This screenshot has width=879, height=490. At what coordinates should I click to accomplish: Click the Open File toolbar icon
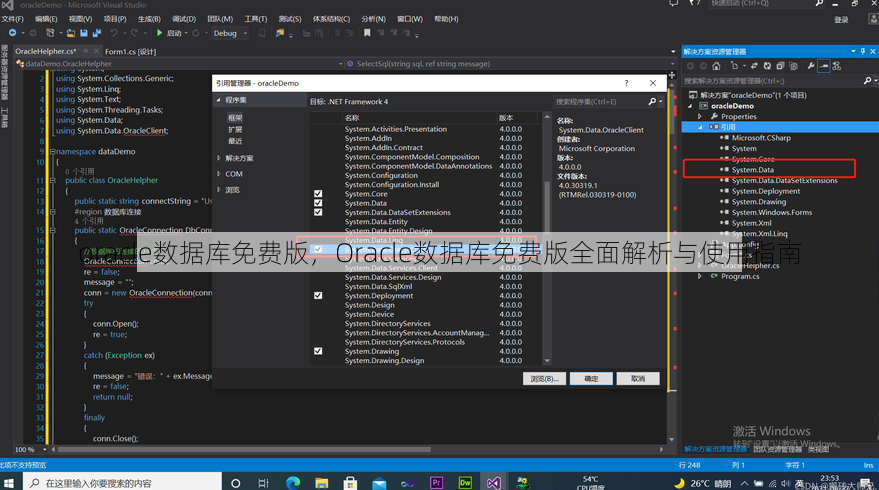(71, 33)
